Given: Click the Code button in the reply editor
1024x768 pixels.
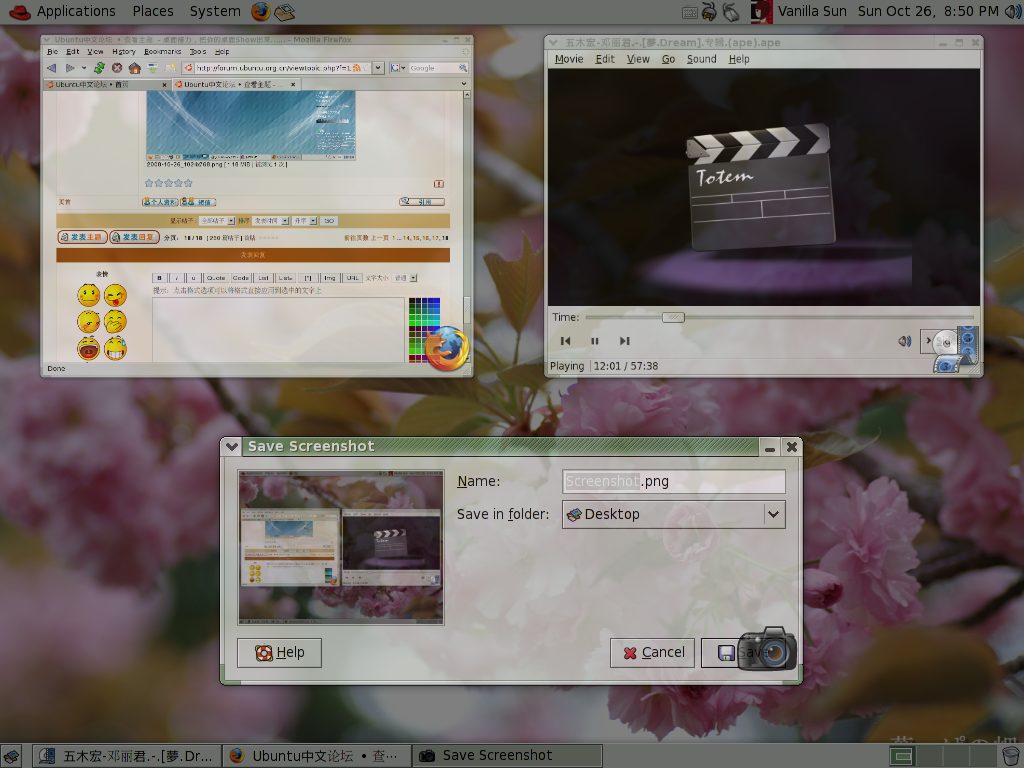Looking at the screenshot, I should point(241,278).
